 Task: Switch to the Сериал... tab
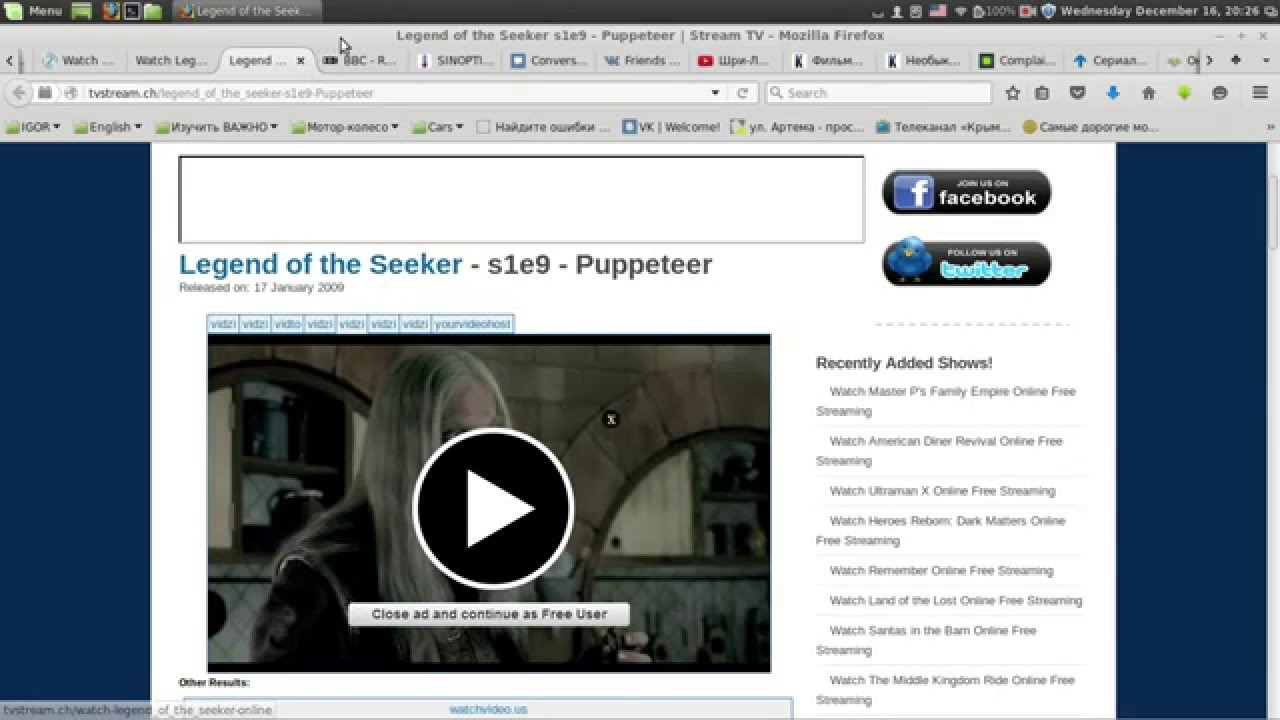point(1112,60)
